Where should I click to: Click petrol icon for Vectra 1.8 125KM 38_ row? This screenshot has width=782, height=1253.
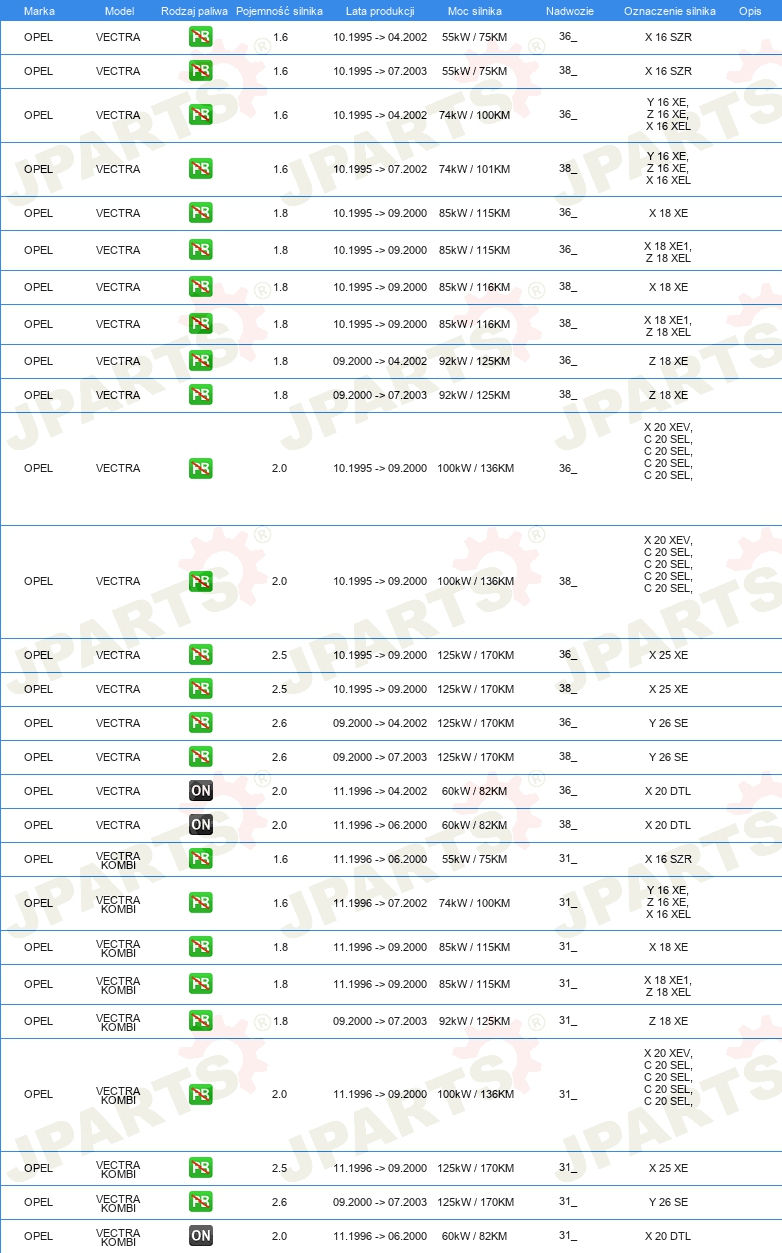tap(200, 395)
